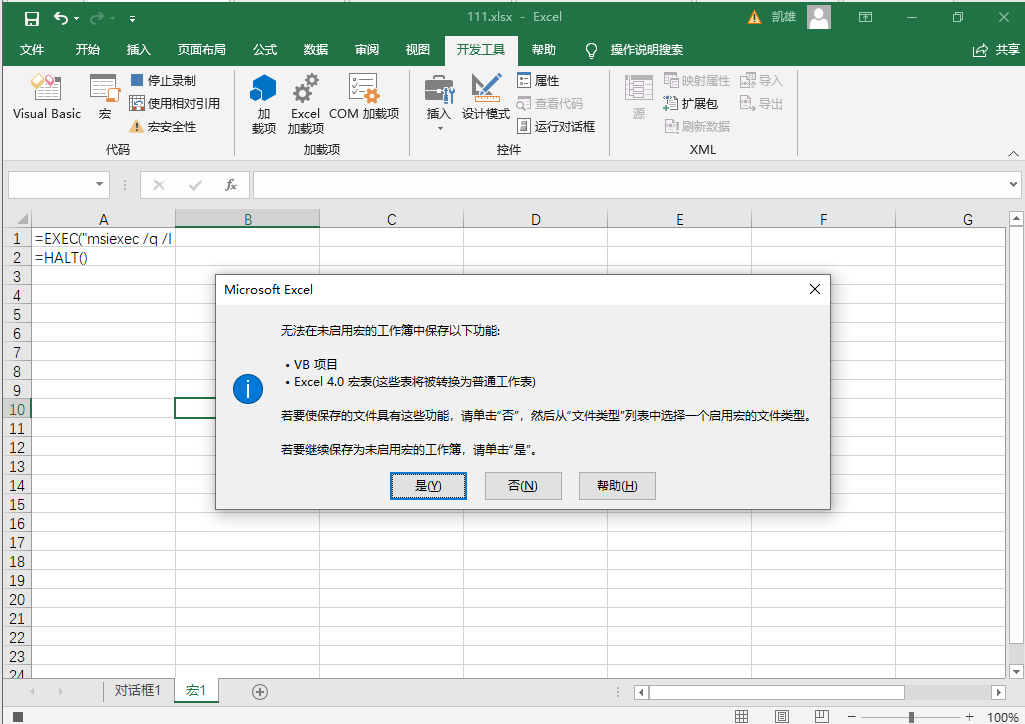Click vertical scrollbar down arrow
The height and width of the screenshot is (724, 1025).
pyautogui.click(x=1016, y=671)
